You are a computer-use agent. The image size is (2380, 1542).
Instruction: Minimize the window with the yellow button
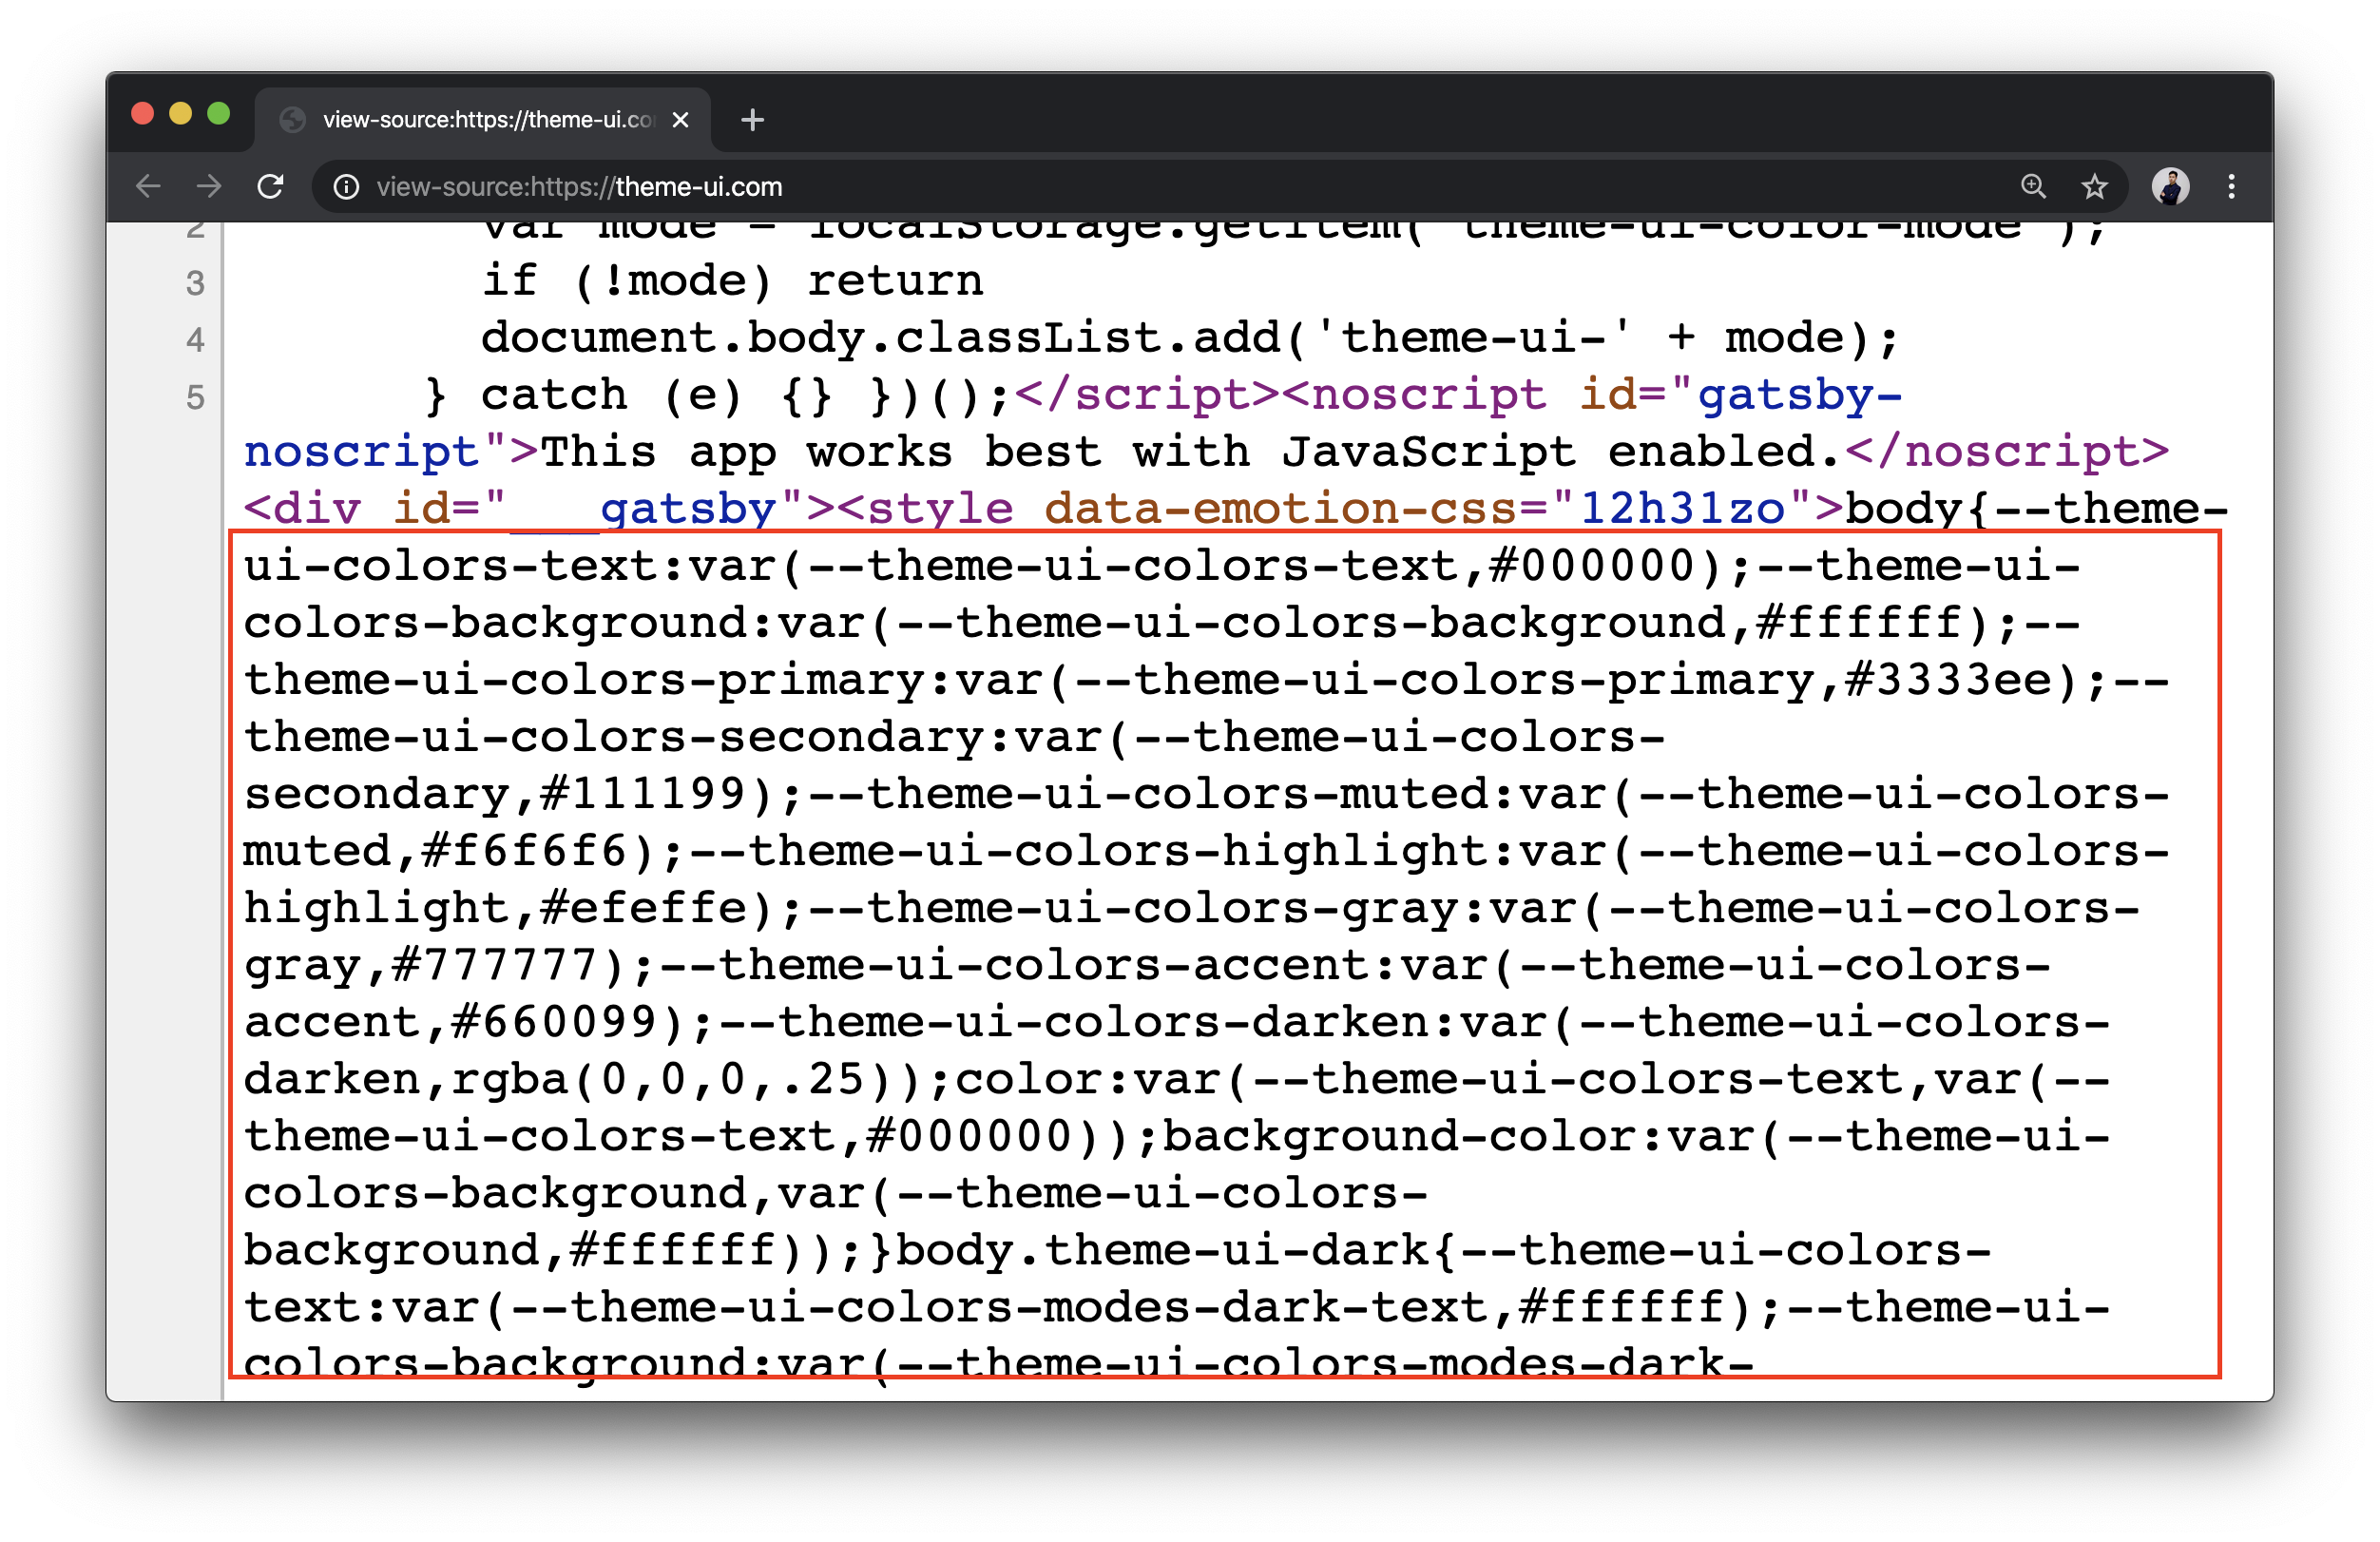tap(180, 113)
